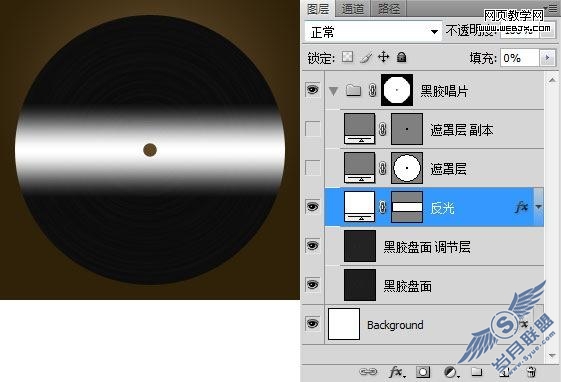Screen dimensions: 561x382
Task: Click 反光 white fill thumbnail
Action: [360, 207]
